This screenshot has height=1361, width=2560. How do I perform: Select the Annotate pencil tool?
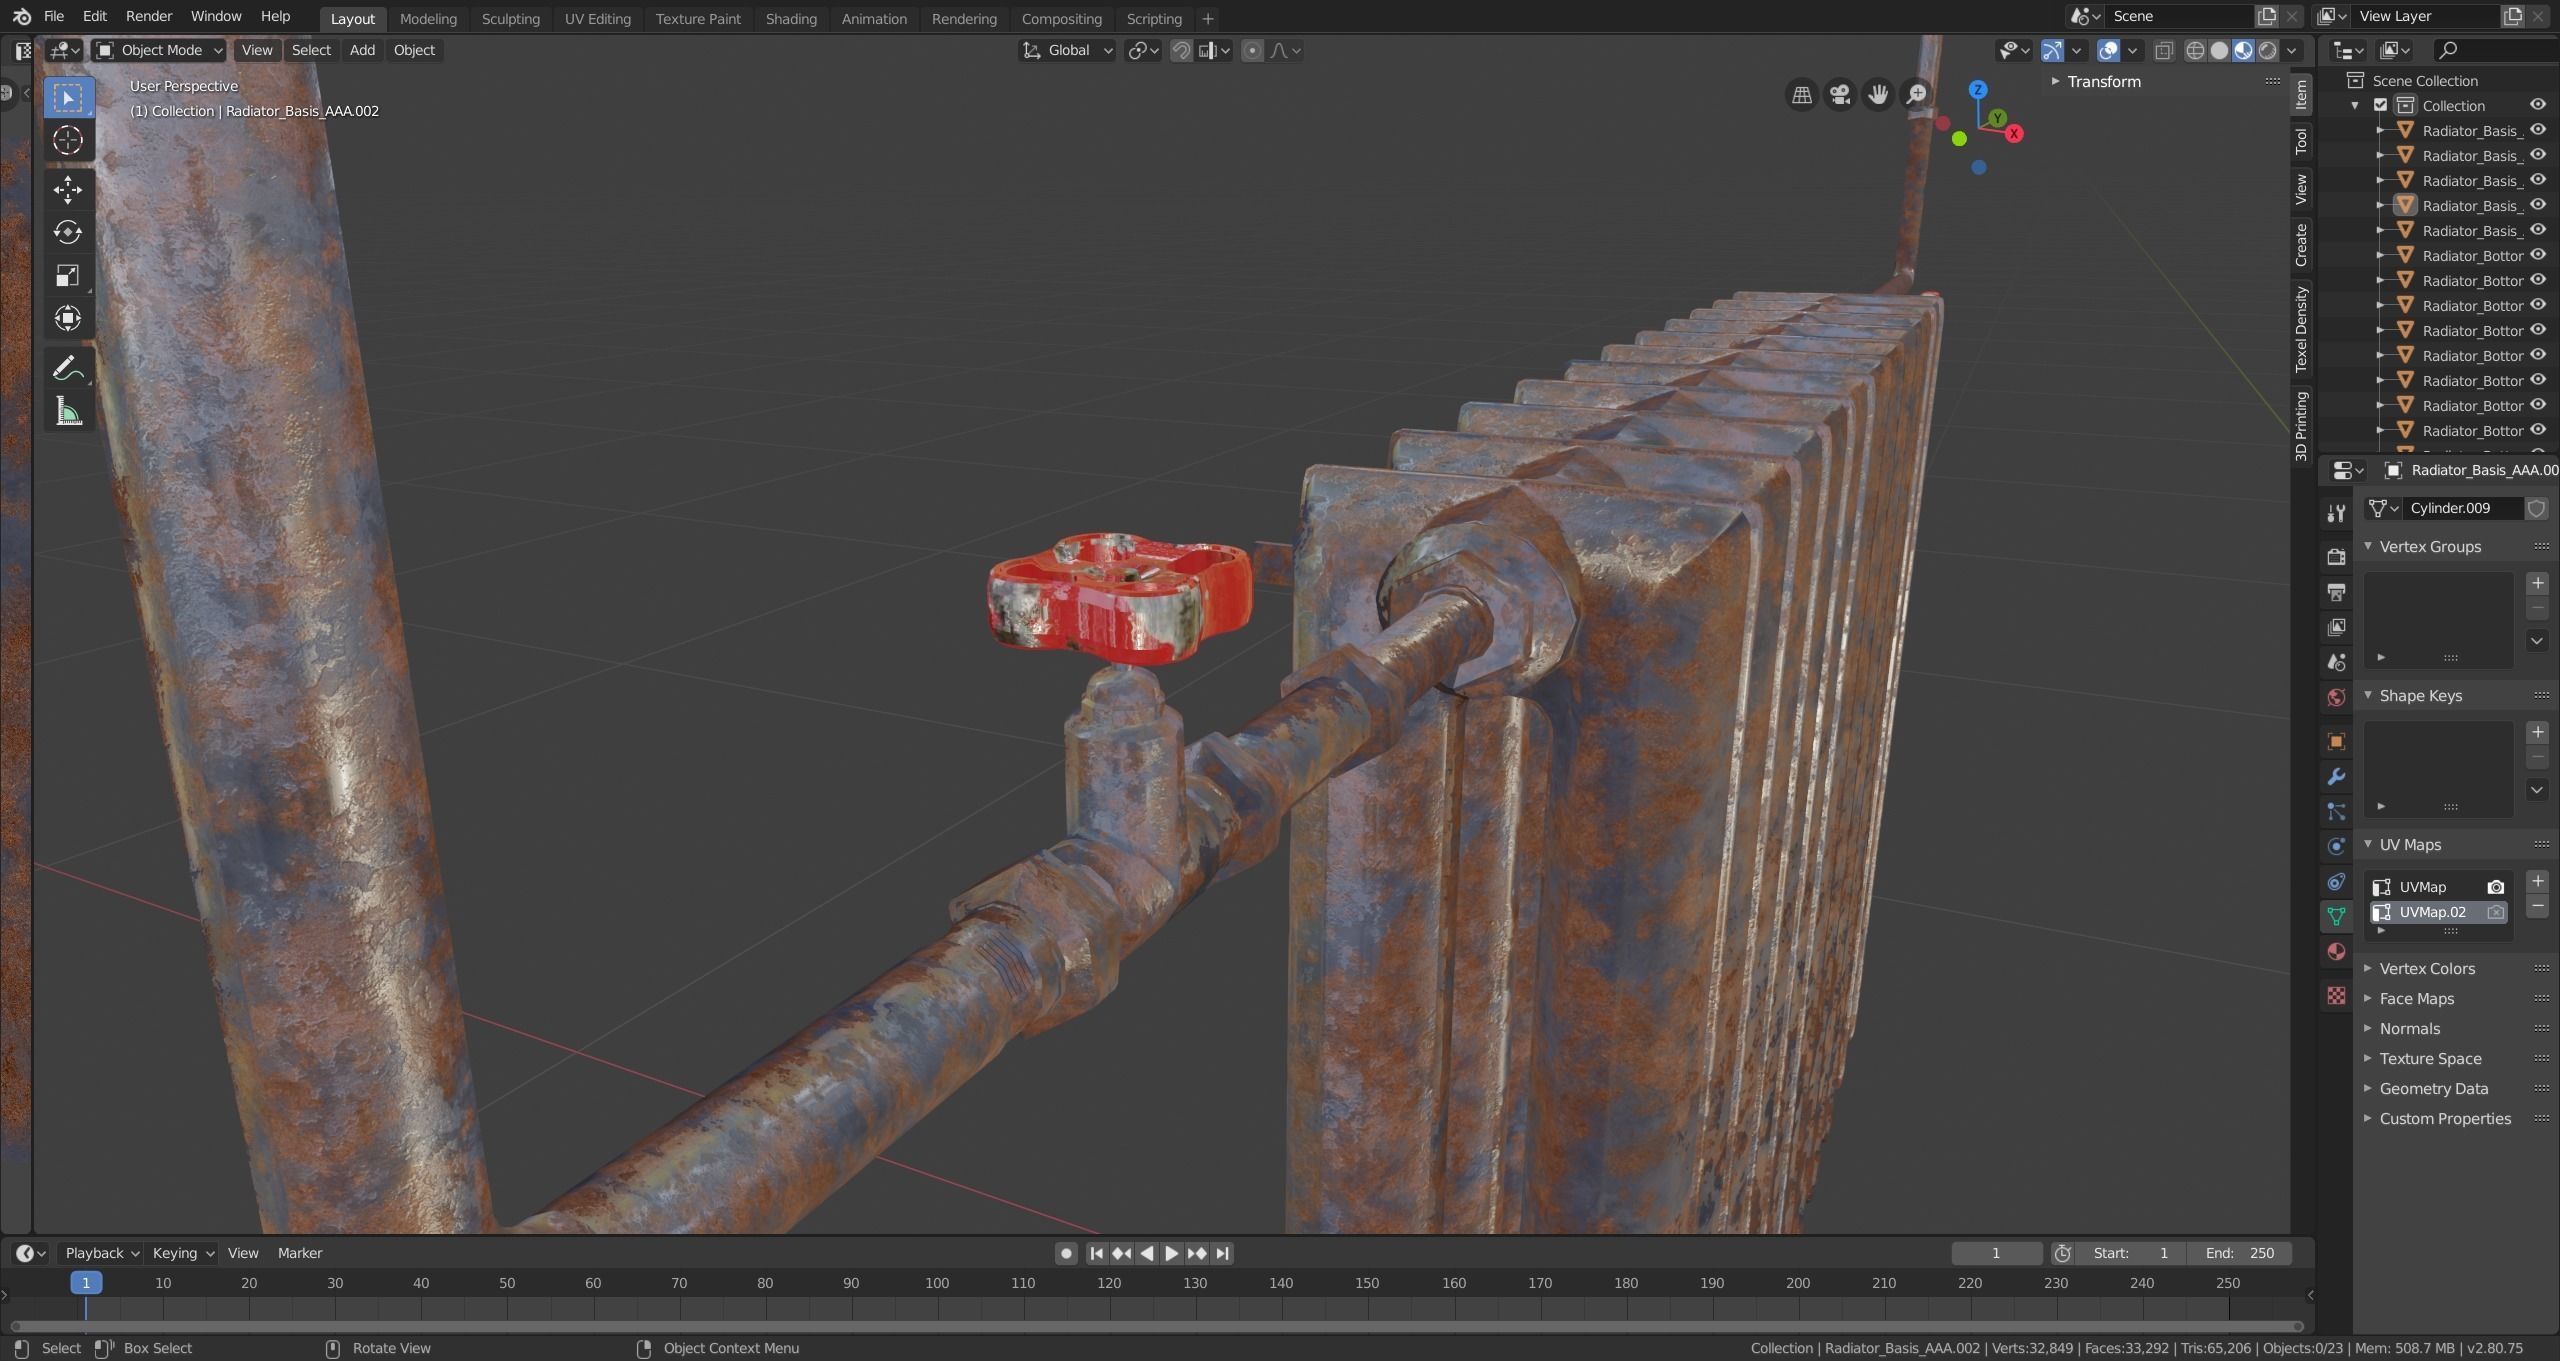coord(68,368)
